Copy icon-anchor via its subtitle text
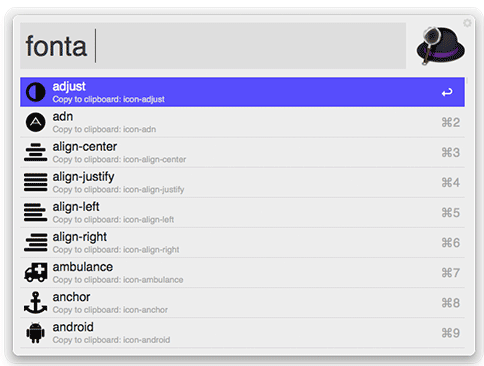 pos(110,310)
